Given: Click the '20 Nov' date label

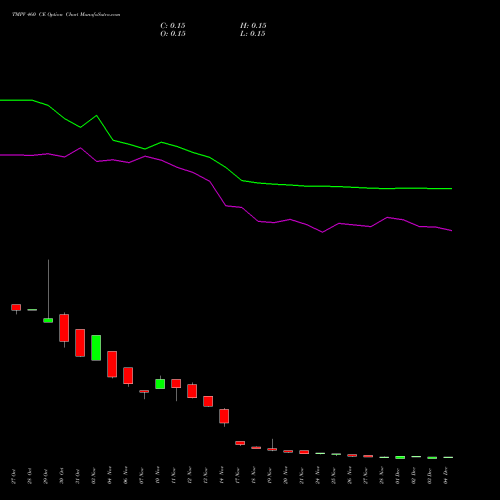Looking at the screenshot, I should click(286, 476).
